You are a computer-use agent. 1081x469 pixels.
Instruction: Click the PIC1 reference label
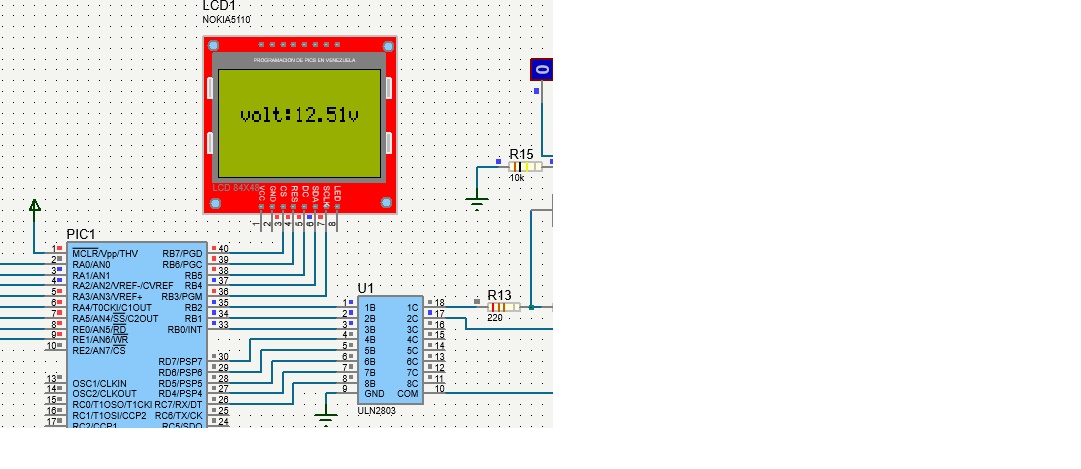pyautogui.click(x=81, y=234)
